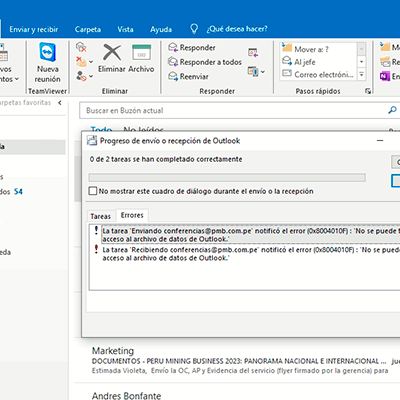400x400 pixels.
Task: Click the Archivo archive icon
Action: [141, 52]
